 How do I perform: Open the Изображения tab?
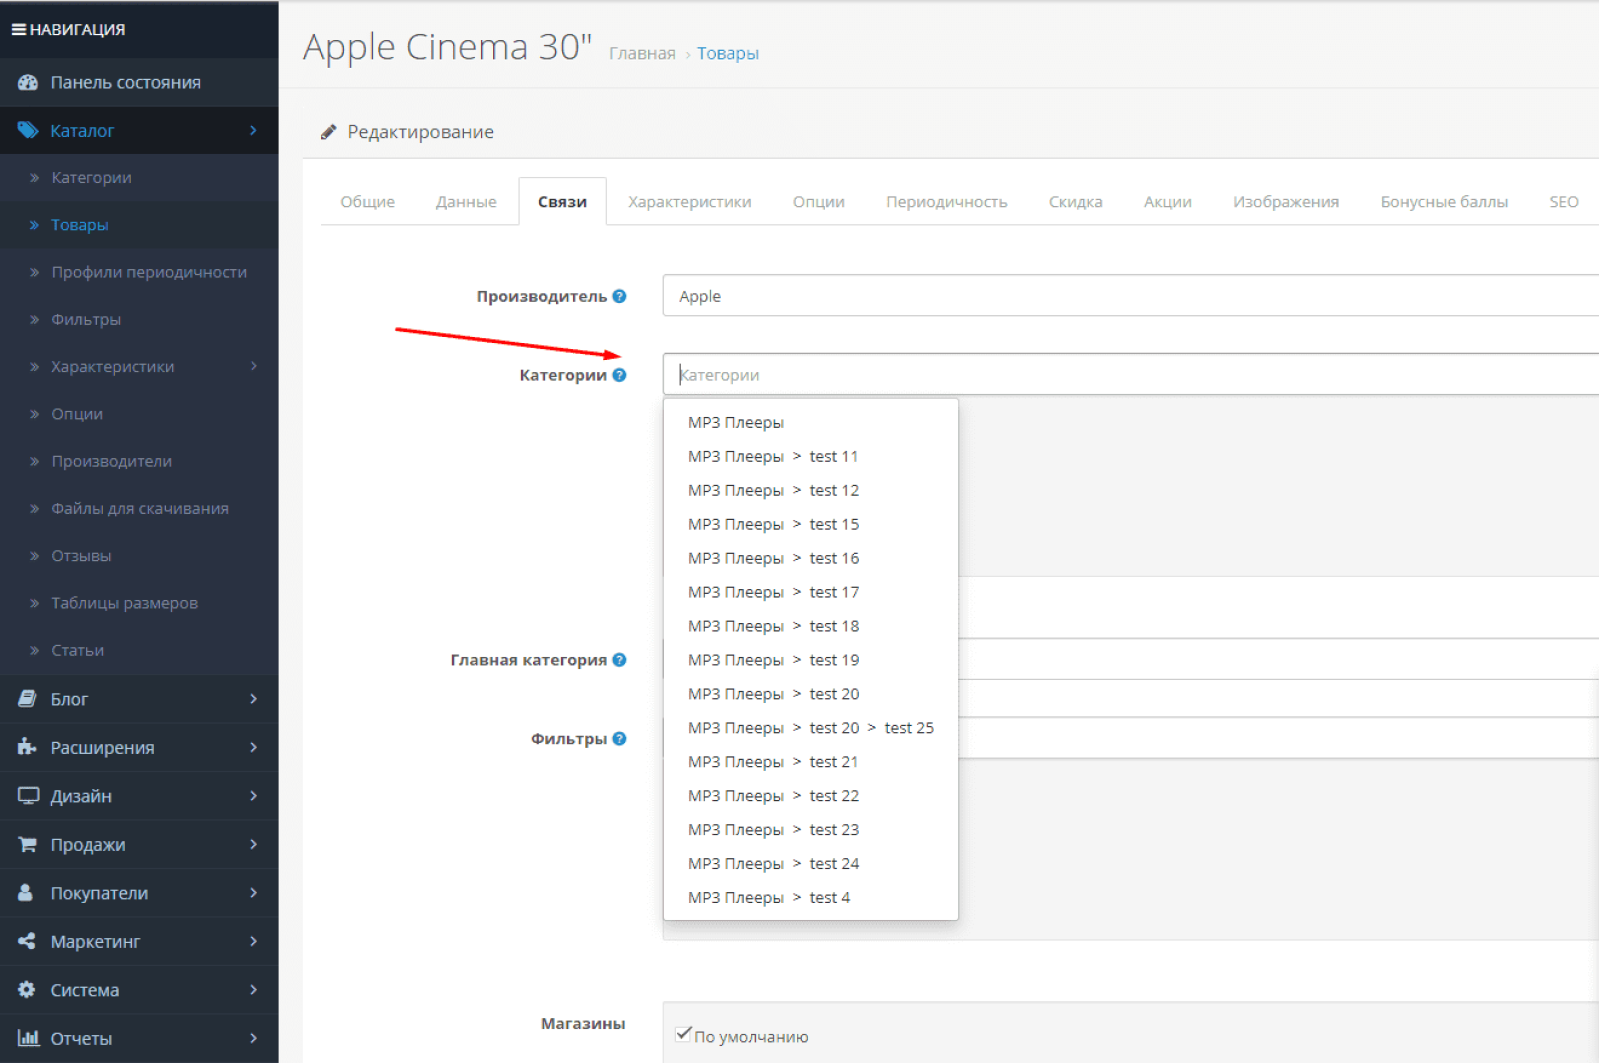click(x=1285, y=202)
